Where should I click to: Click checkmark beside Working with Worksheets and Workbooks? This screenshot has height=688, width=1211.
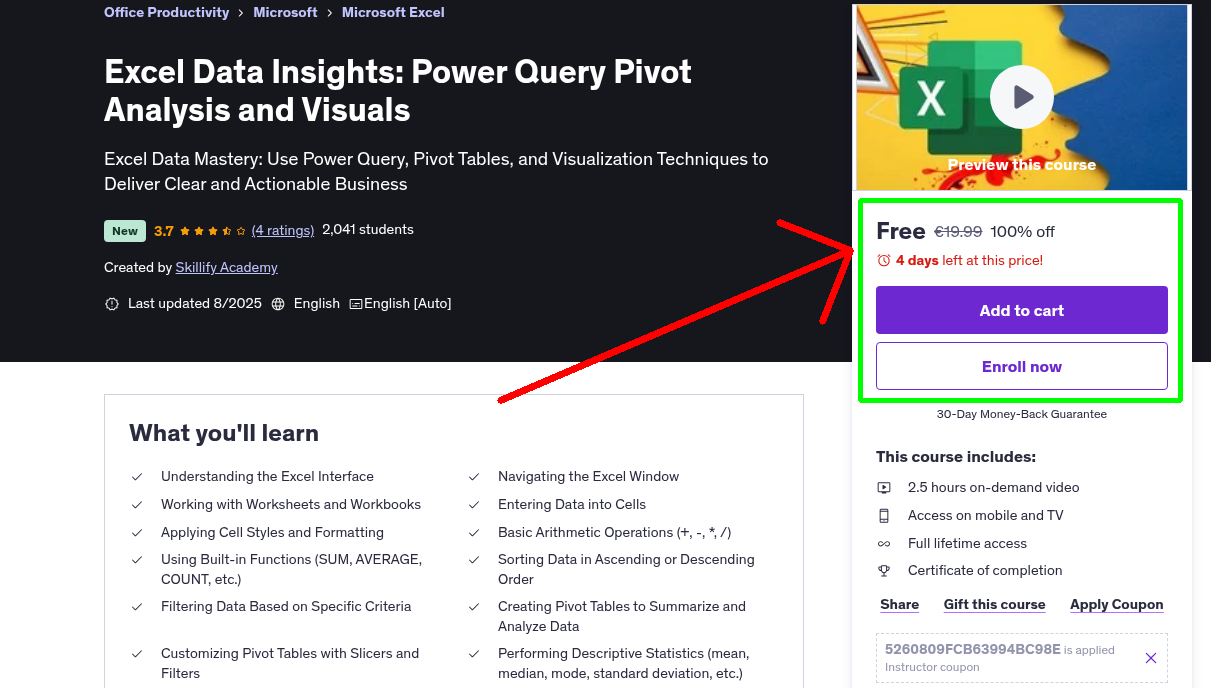pyautogui.click(x=137, y=505)
